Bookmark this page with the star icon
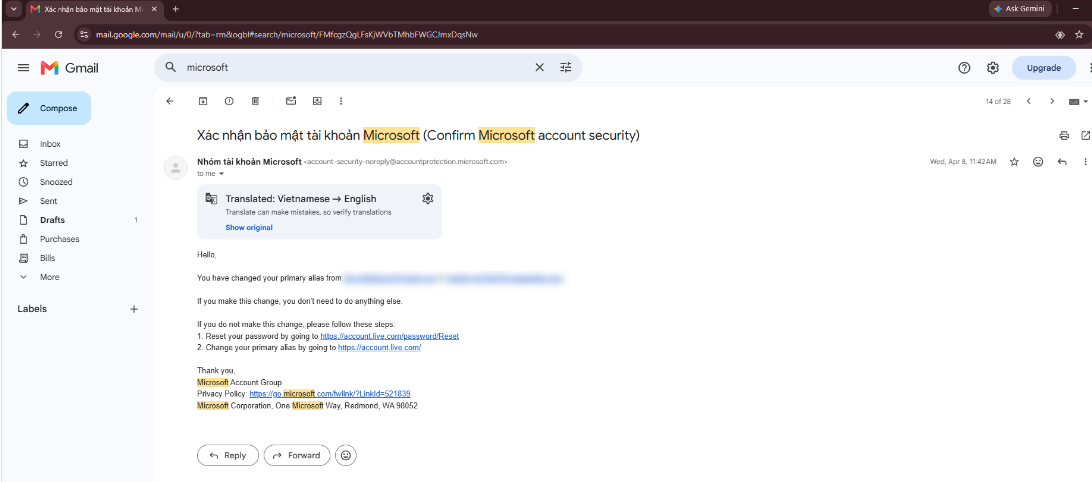This screenshot has height=482, width=1092. (1079, 34)
